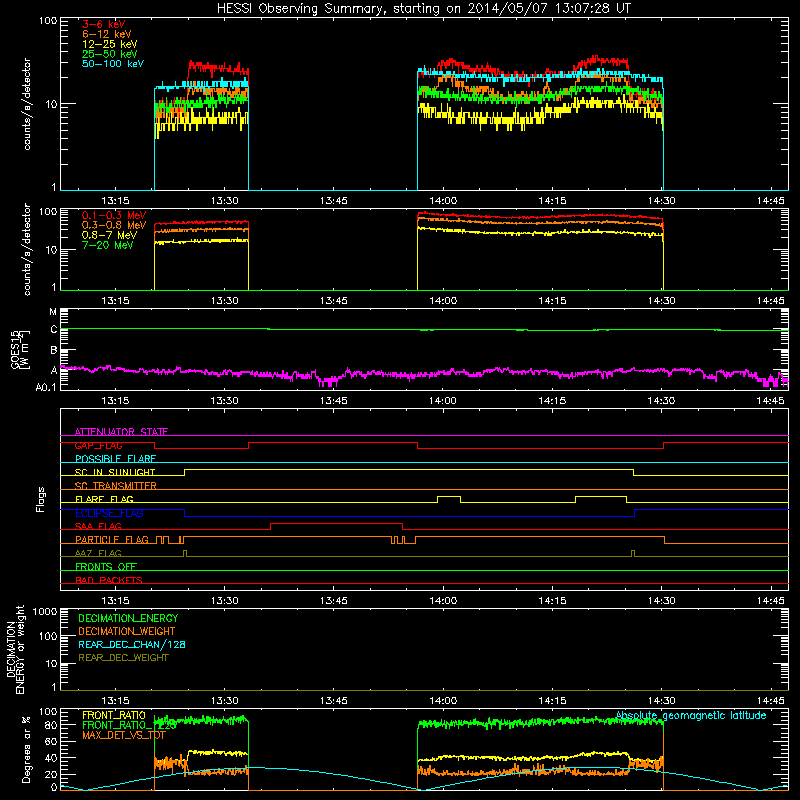Pick the SC_TRANSMITTER label
The image size is (800, 800).
[115, 486]
